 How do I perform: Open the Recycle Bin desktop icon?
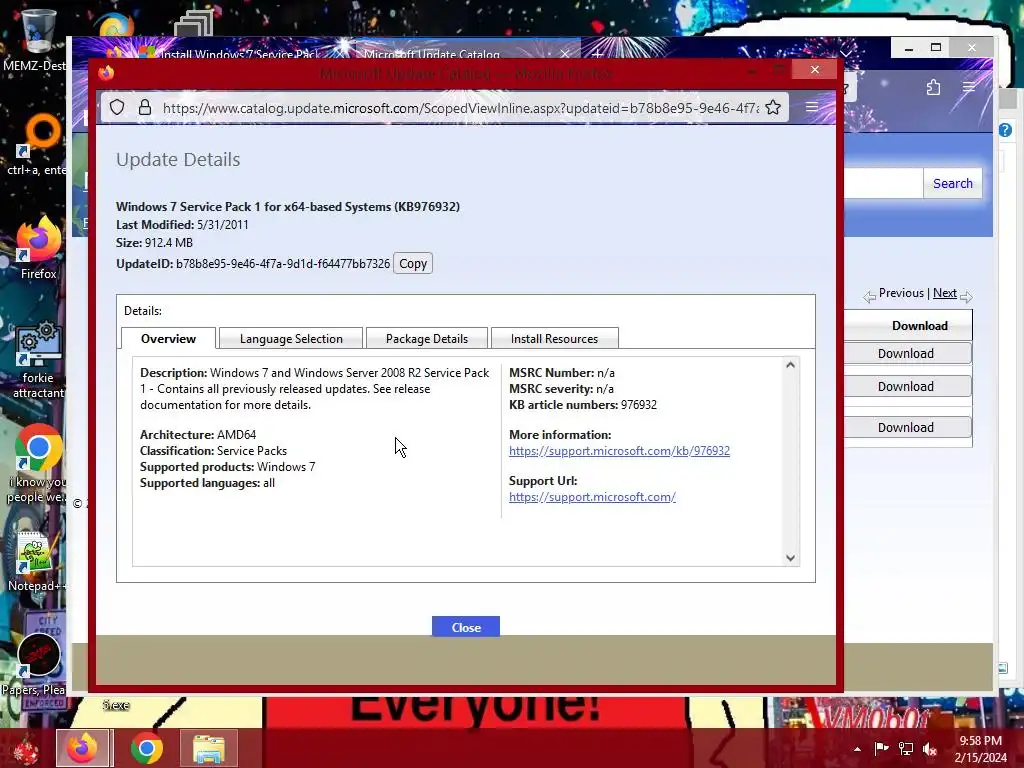coord(37,39)
